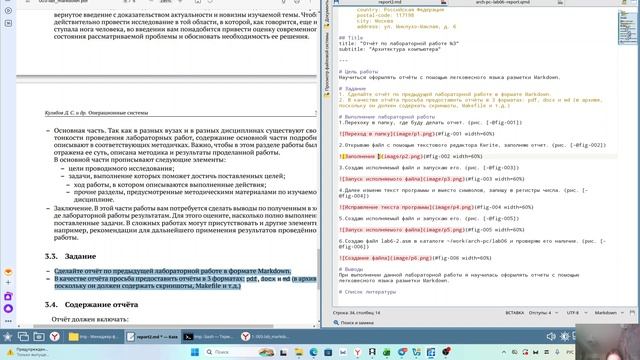Click Строка 34, столбец 14 position indicator
The width and height of the screenshot is (640, 360).
click(x=356, y=313)
